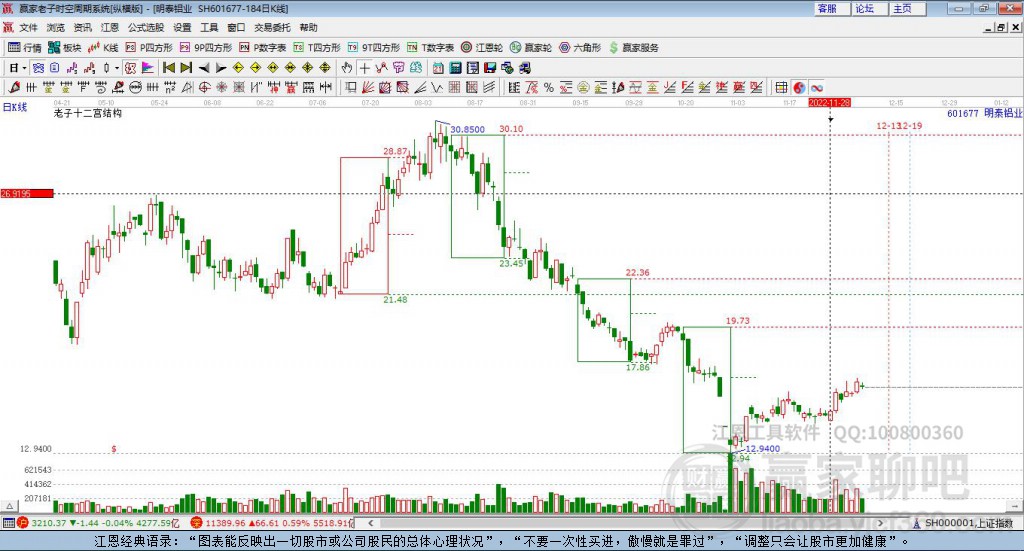Viewport: 1024px width, 551px height.
Task: Click the red 26.9195 price label
Action: click(27, 193)
